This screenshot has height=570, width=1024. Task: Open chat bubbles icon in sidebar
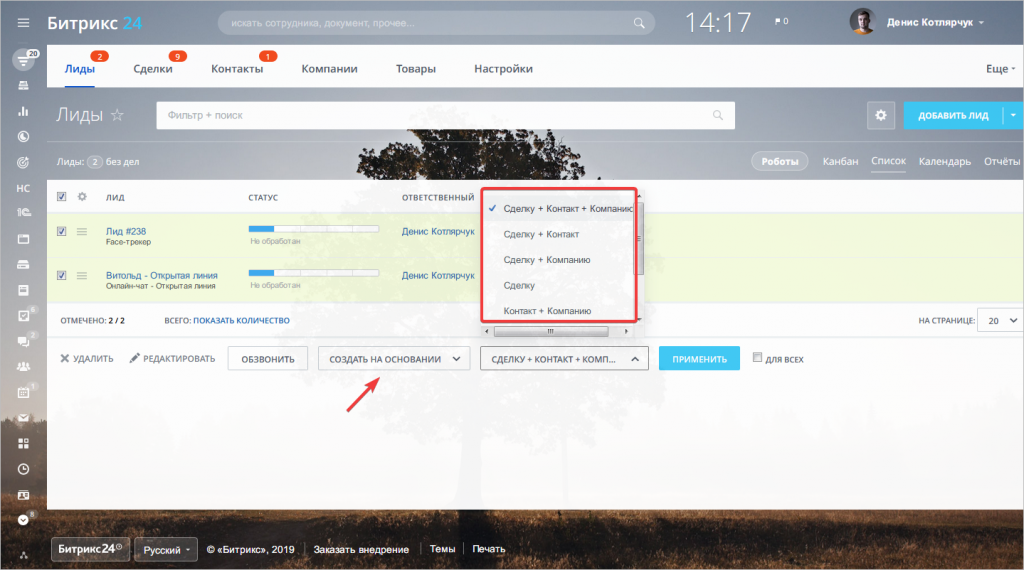[x=24, y=341]
